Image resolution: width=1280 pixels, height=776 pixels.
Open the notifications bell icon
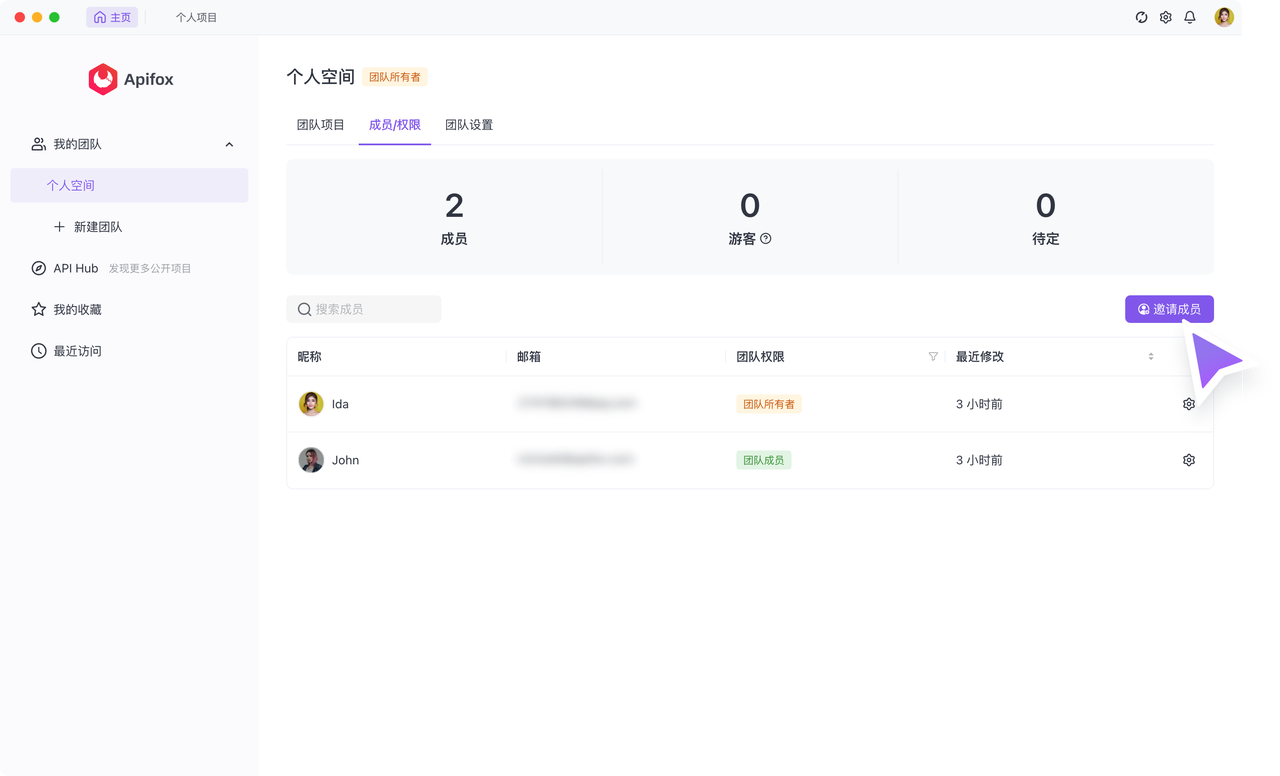pos(1190,17)
